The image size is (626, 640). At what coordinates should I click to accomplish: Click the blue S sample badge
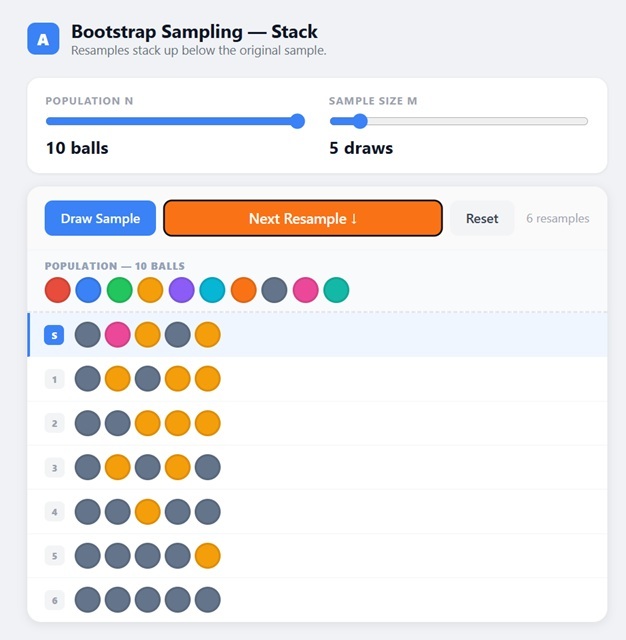click(x=54, y=335)
